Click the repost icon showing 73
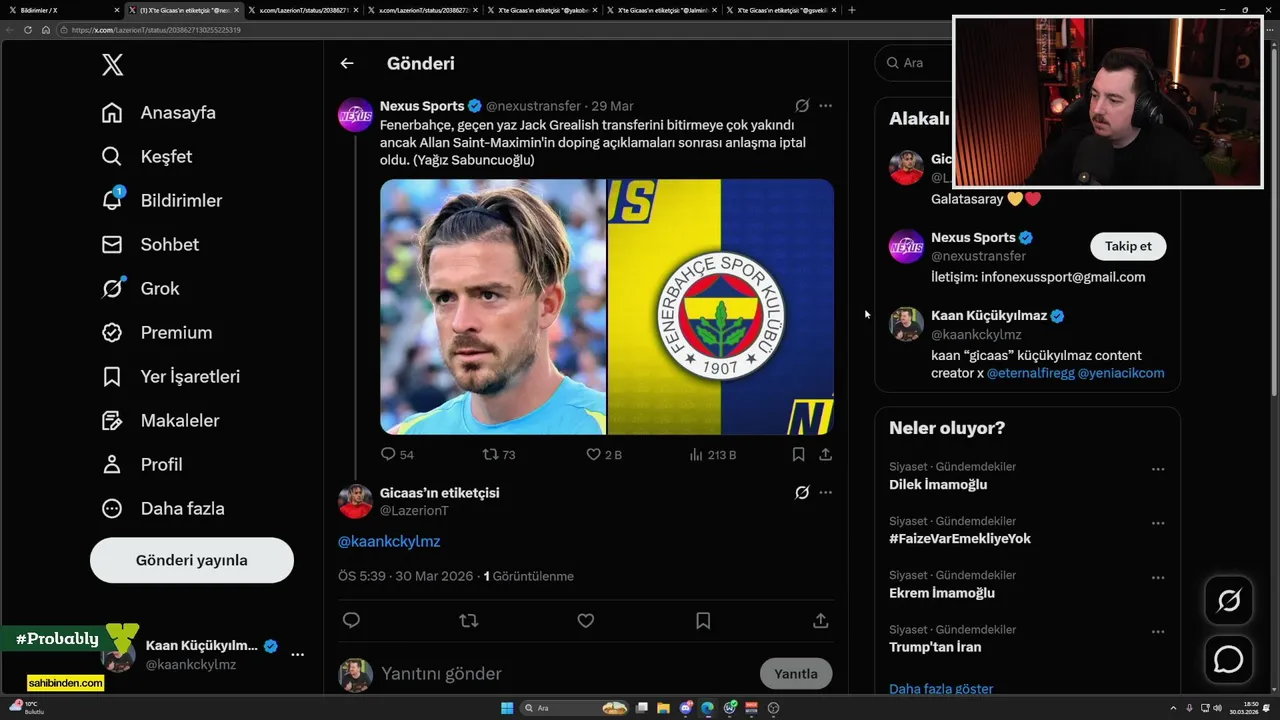This screenshot has height=720, width=1280. pyautogui.click(x=499, y=454)
